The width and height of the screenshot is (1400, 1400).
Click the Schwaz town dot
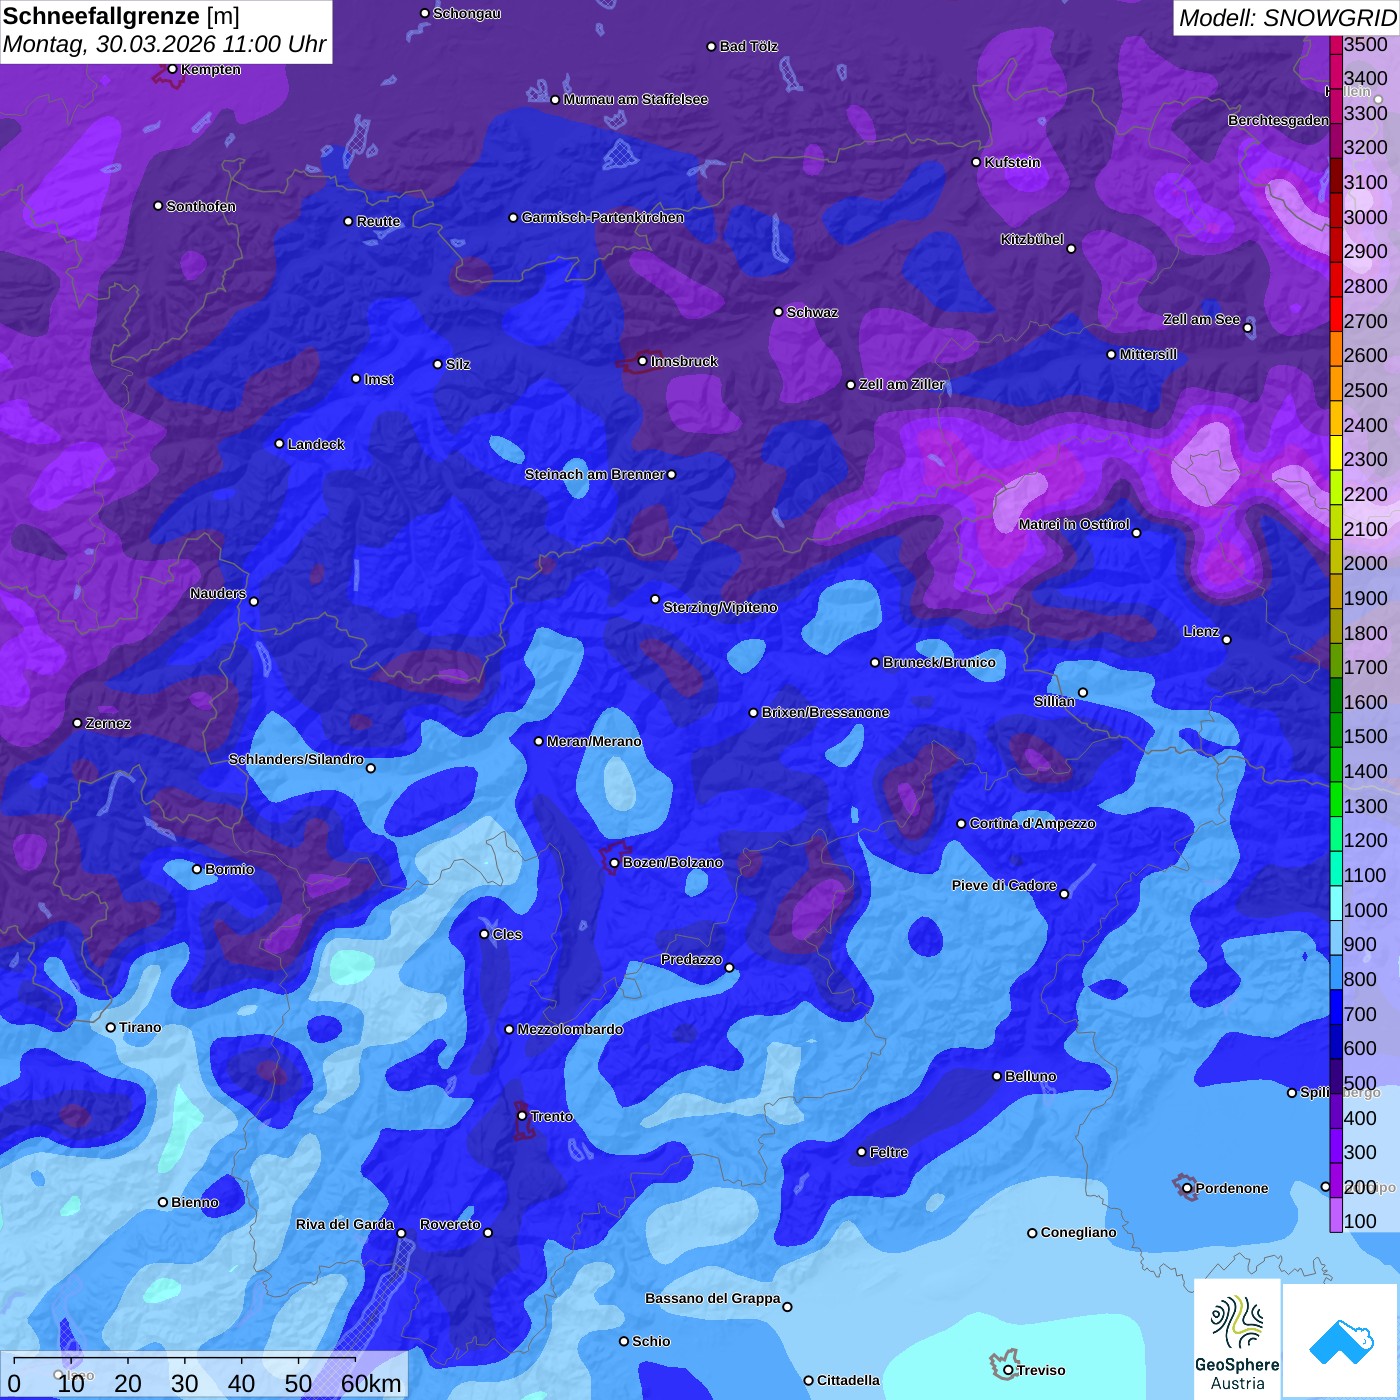pos(778,312)
